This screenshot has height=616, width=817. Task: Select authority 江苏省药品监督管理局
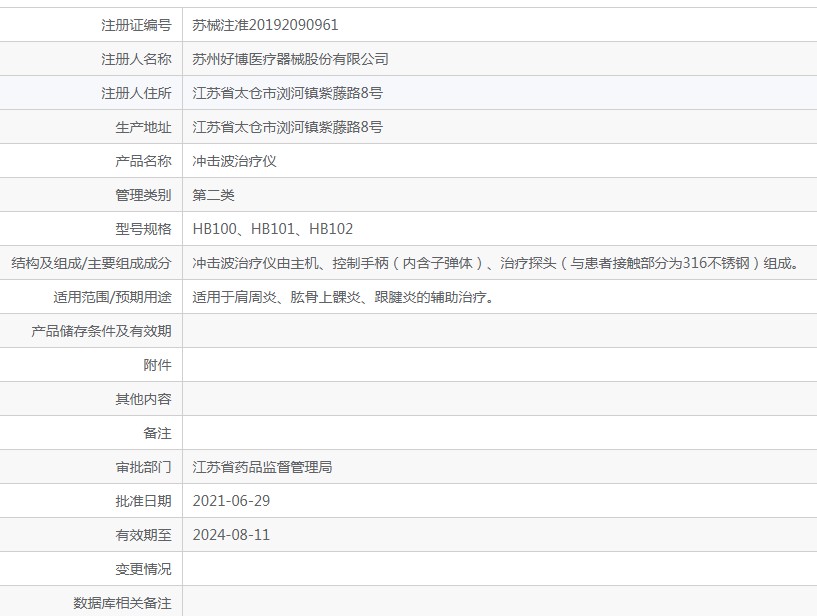tap(262, 467)
